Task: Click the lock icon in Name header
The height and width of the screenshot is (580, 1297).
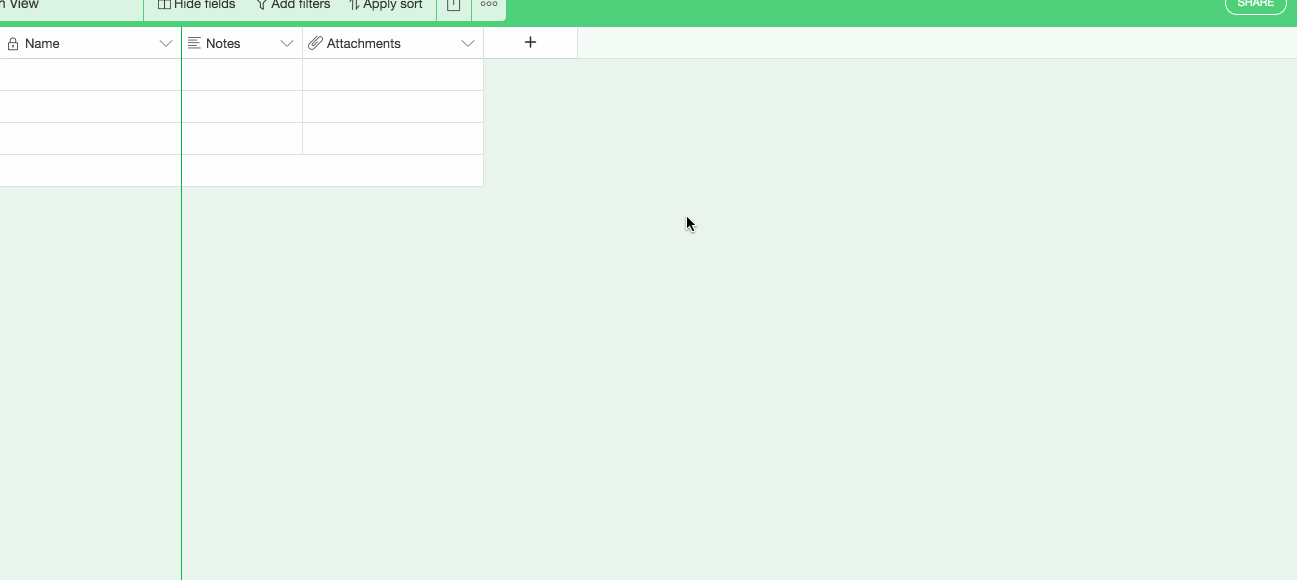Action: point(13,43)
